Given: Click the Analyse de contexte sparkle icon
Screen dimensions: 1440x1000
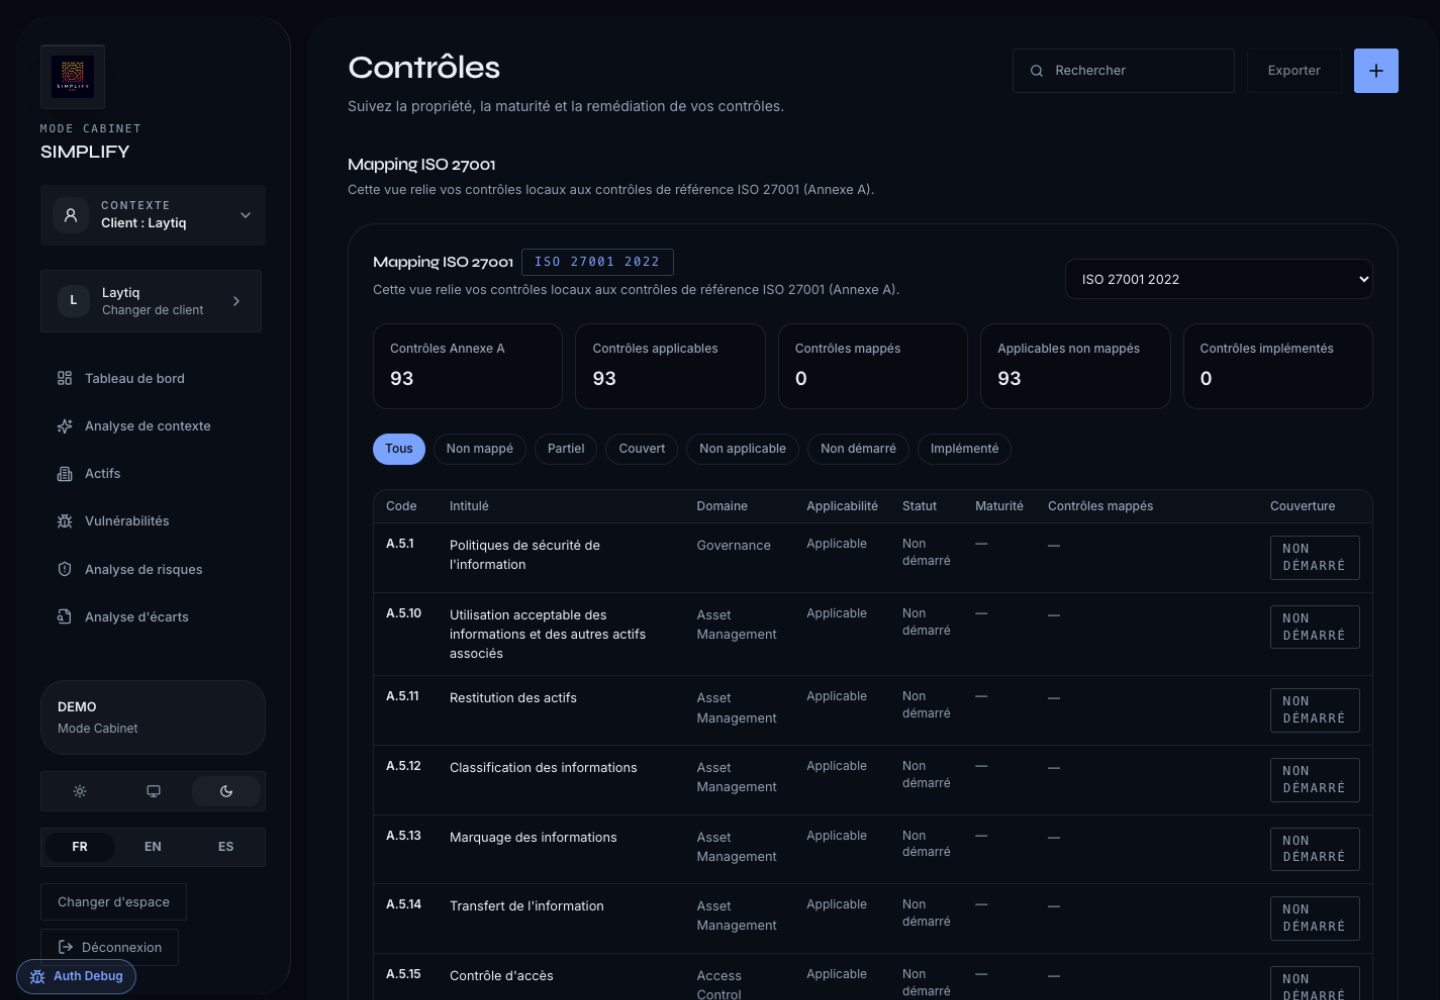Looking at the screenshot, I should tap(65, 426).
